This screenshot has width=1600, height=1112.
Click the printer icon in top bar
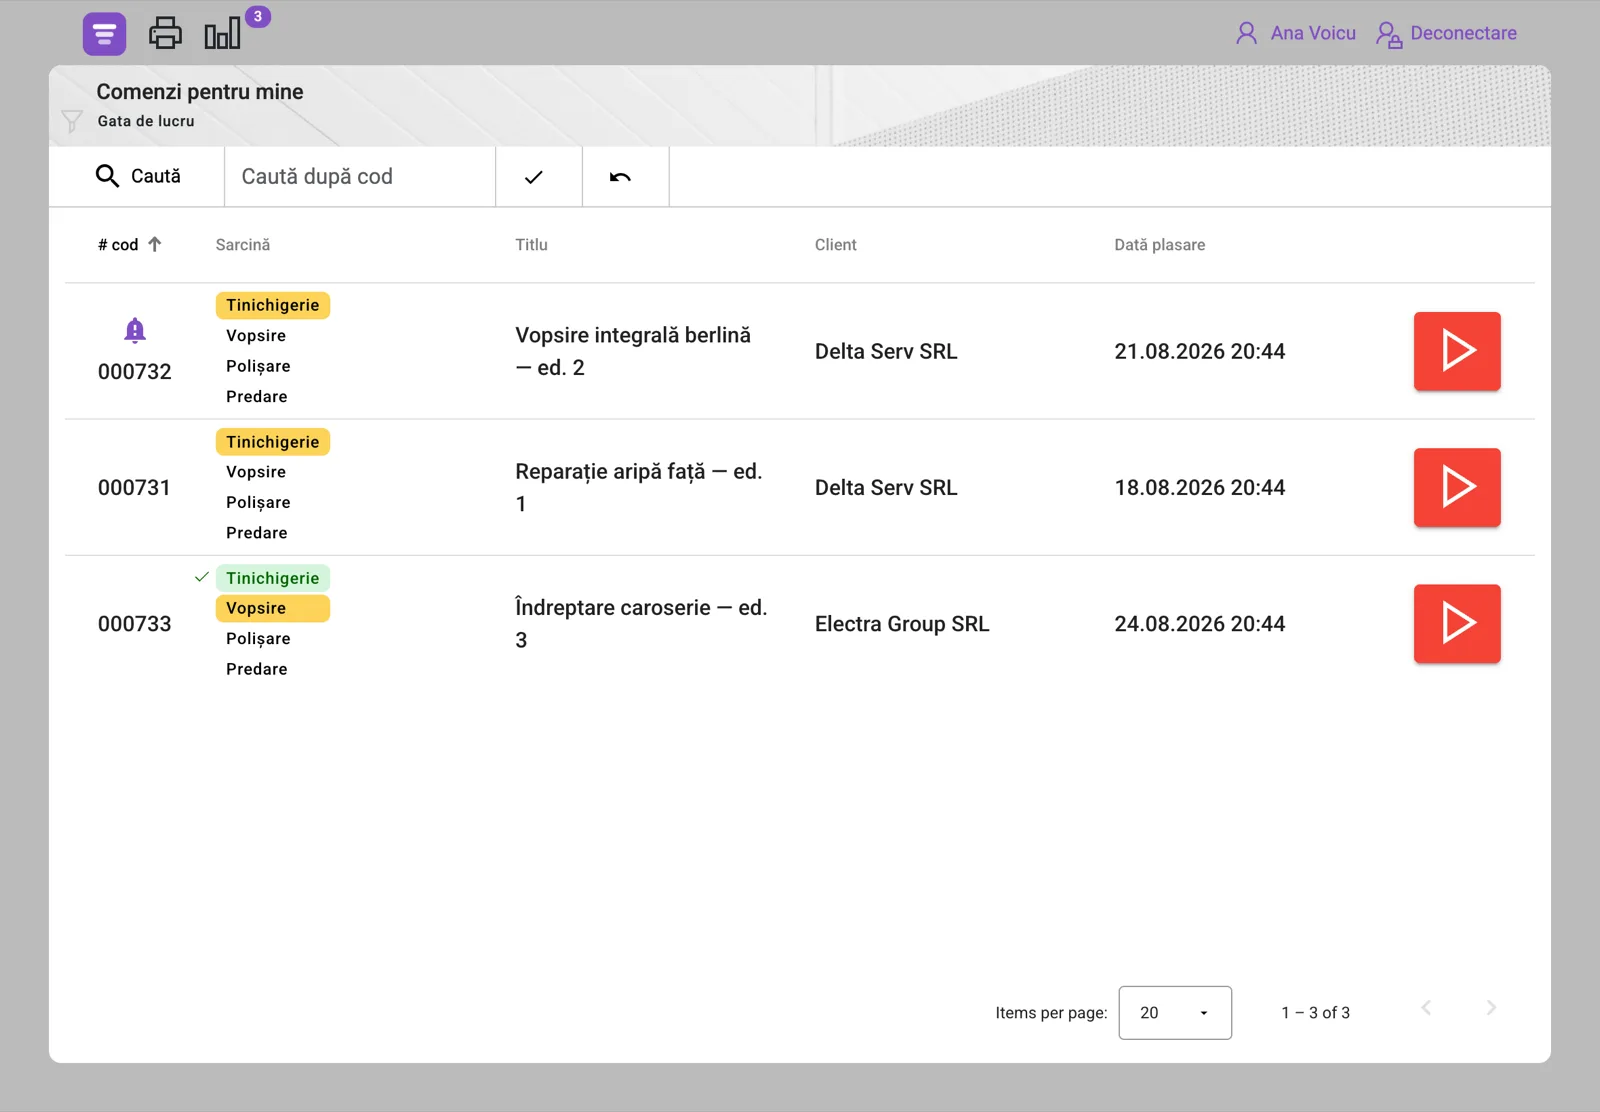pyautogui.click(x=165, y=33)
